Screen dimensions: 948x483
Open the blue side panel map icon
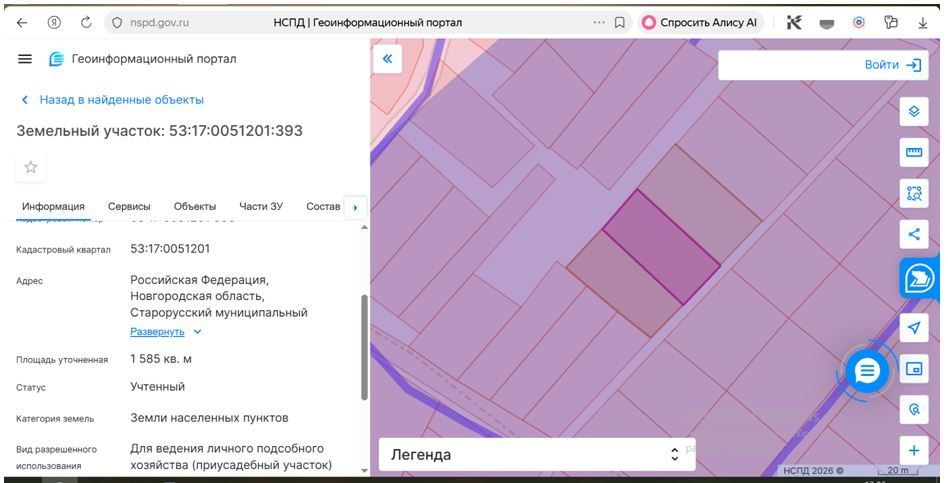[x=919, y=279]
